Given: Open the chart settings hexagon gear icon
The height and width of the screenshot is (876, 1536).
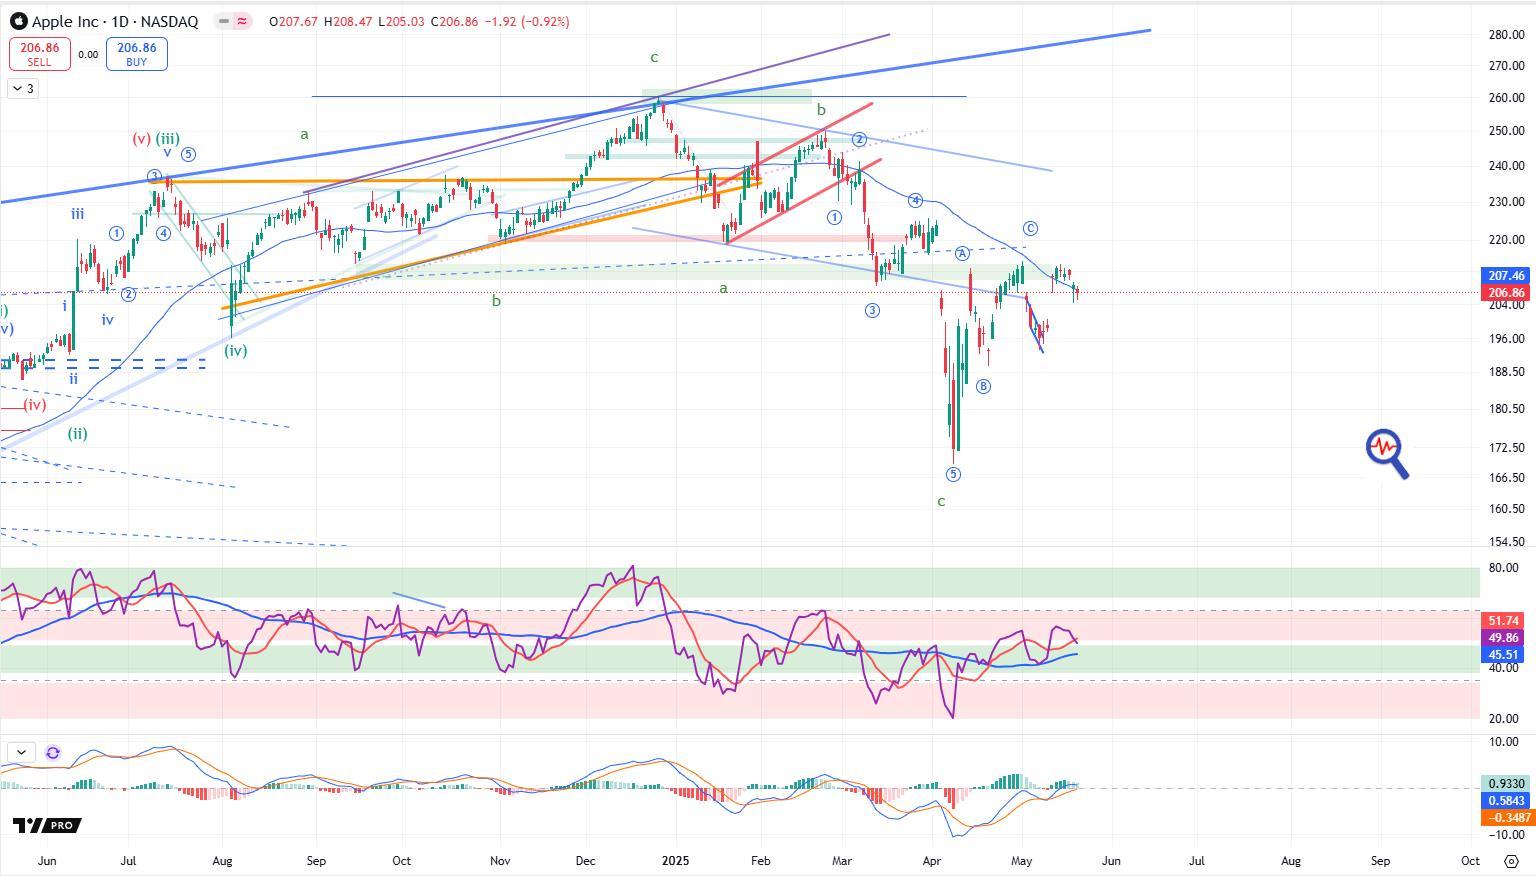Looking at the screenshot, I should click(1511, 861).
